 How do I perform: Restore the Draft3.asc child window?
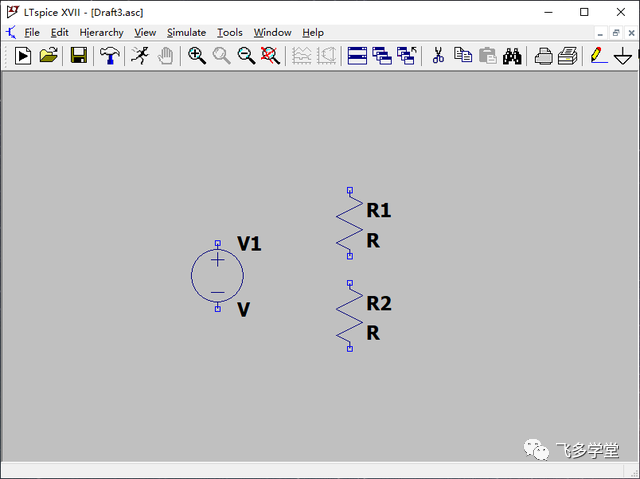[x=616, y=33]
